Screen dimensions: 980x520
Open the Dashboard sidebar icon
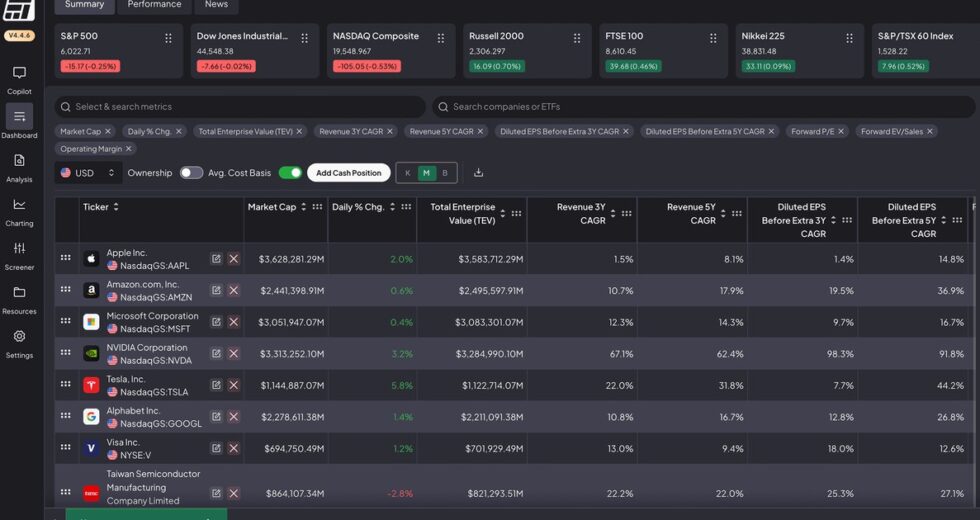click(19, 116)
